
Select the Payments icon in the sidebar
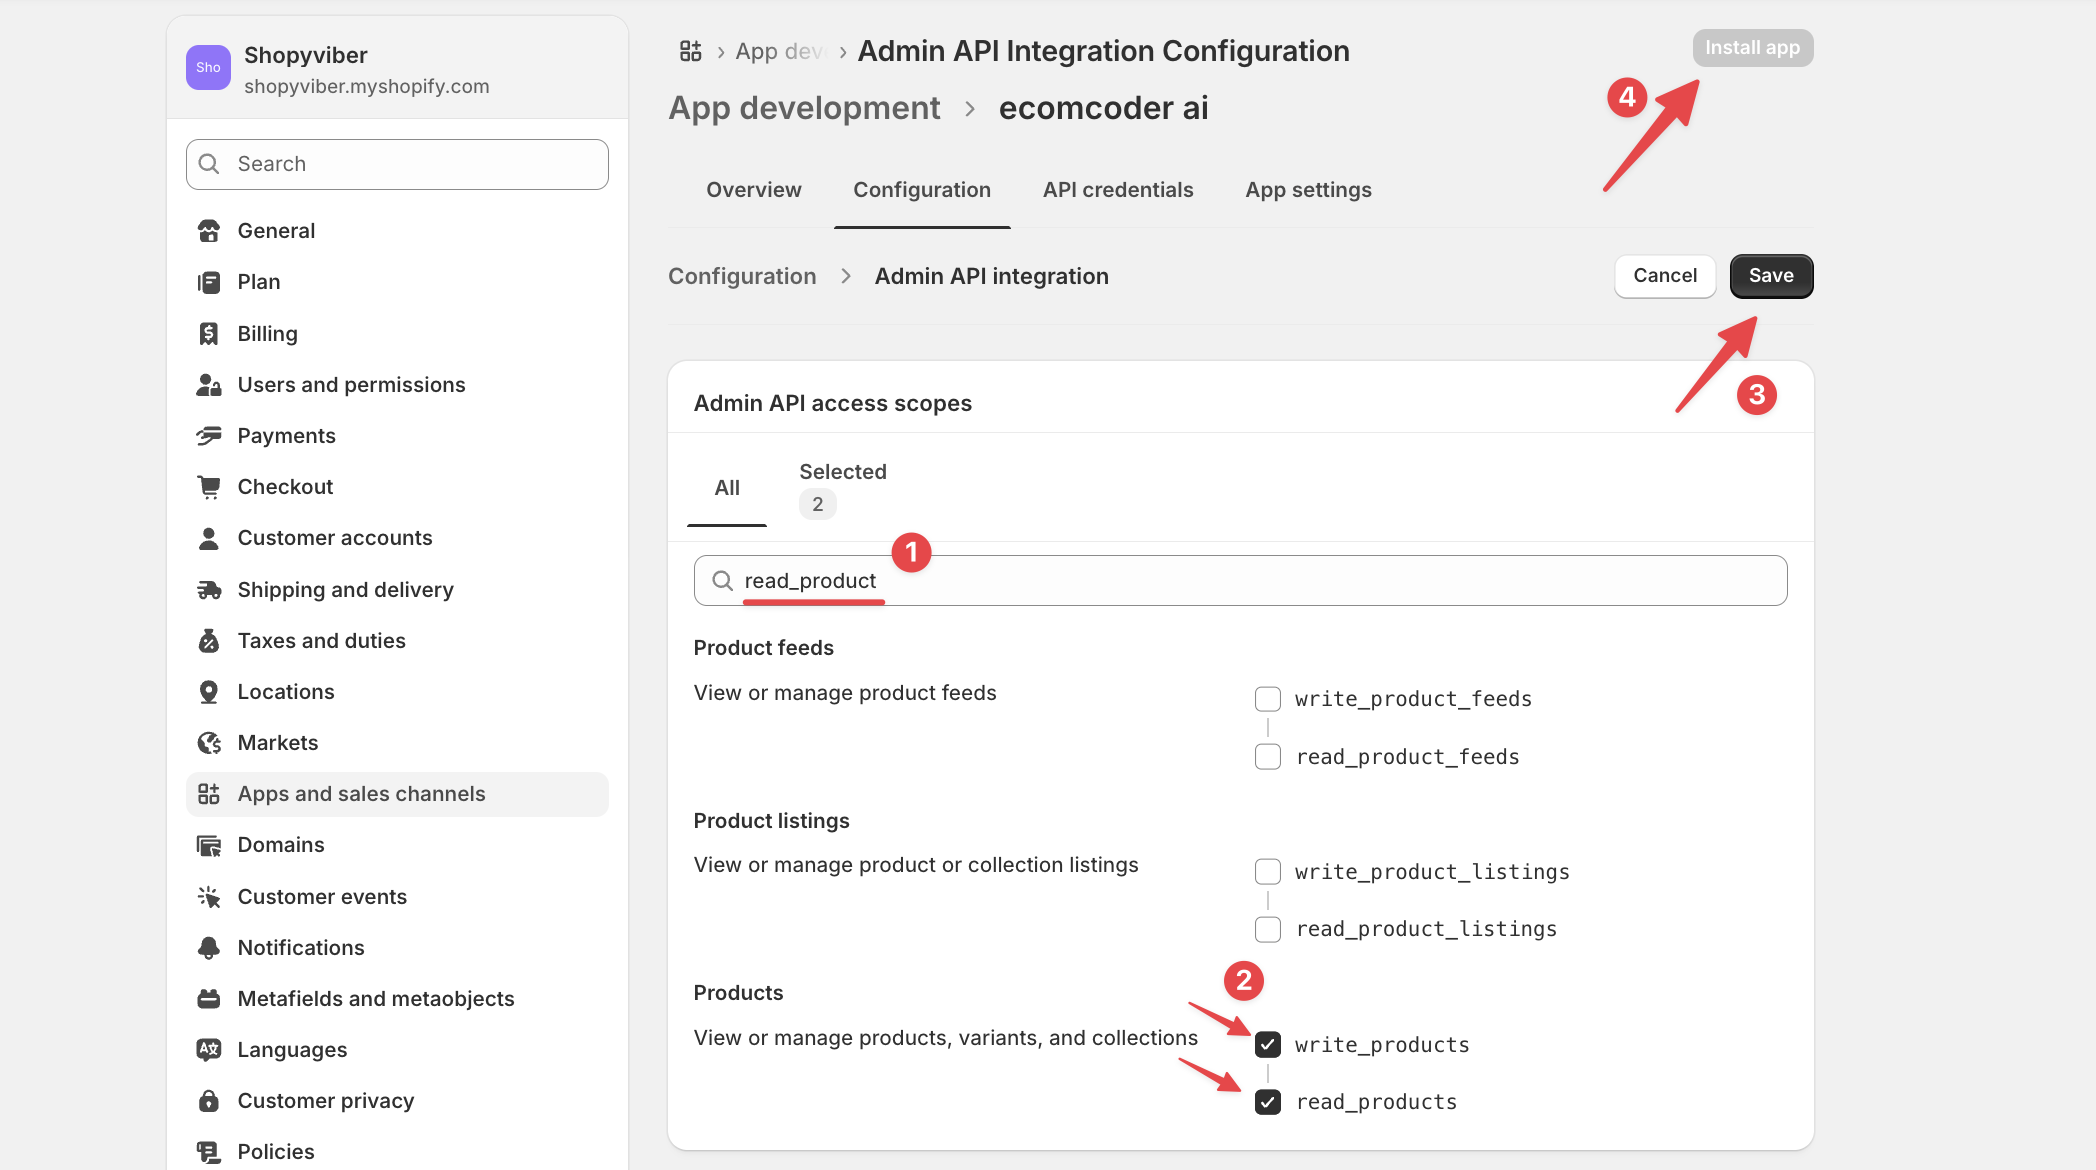coord(209,435)
